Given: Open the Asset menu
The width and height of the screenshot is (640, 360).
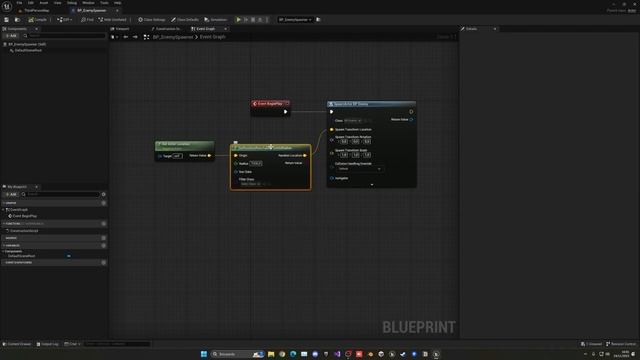Looking at the screenshot, I should pos(44,3).
